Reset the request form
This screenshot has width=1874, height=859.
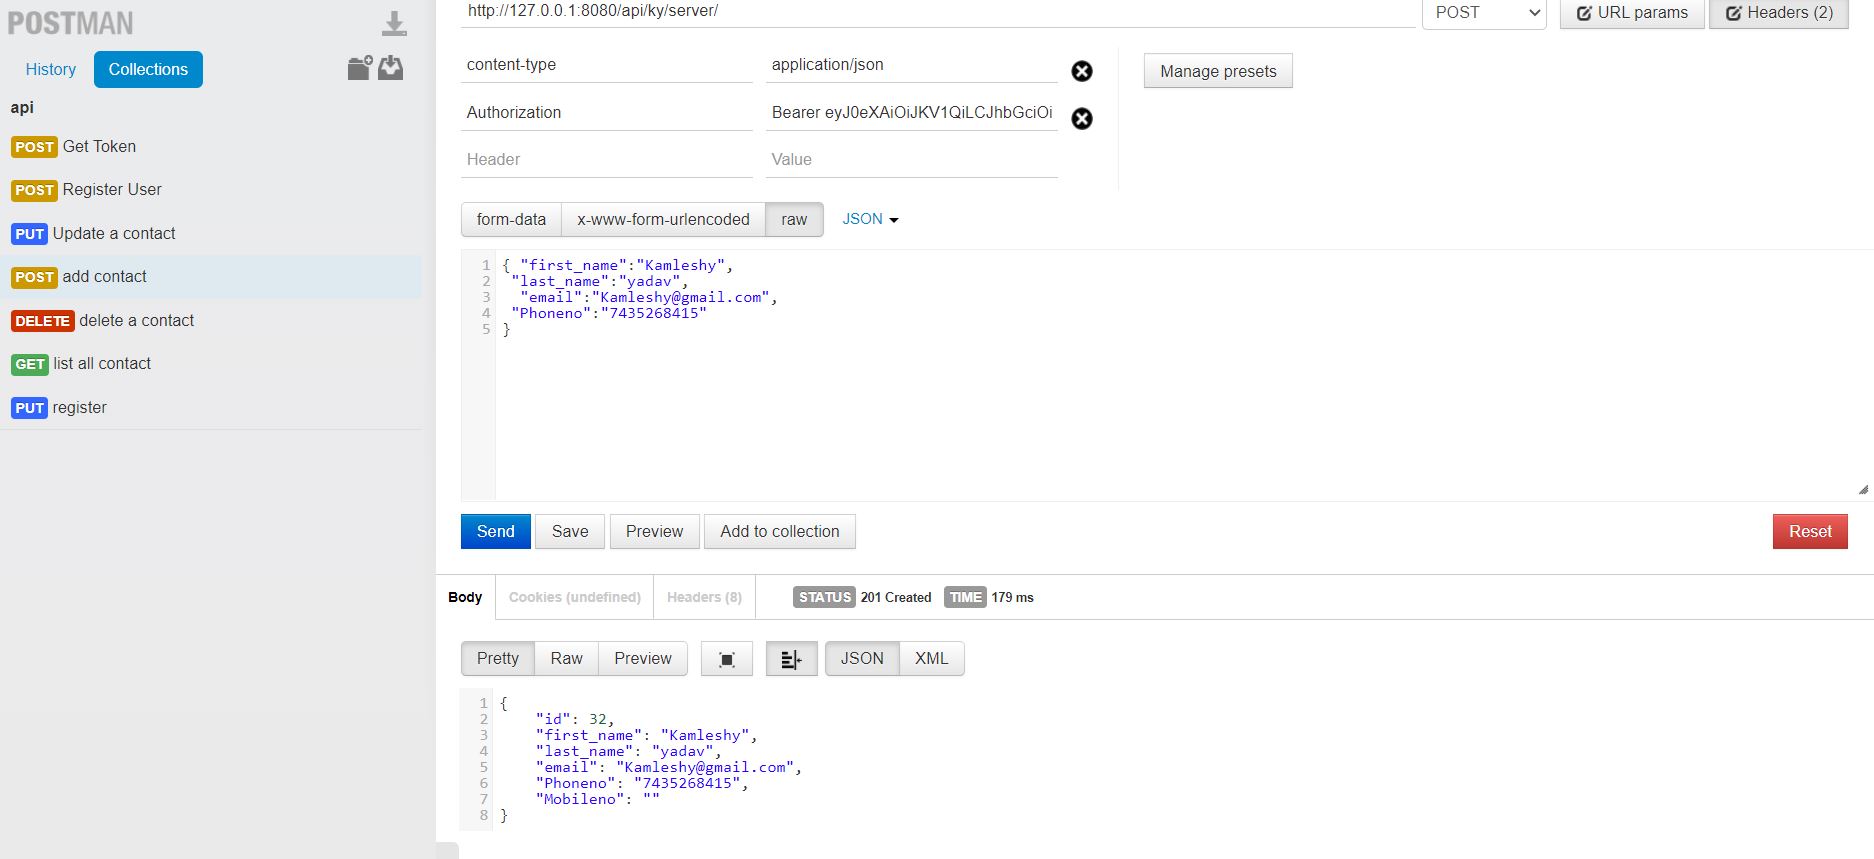[x=1810, y=531]
